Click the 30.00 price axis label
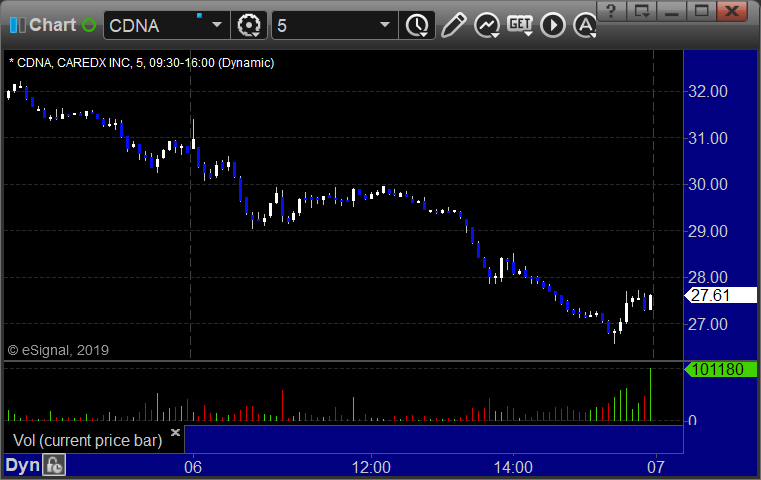 coord(708,184)
